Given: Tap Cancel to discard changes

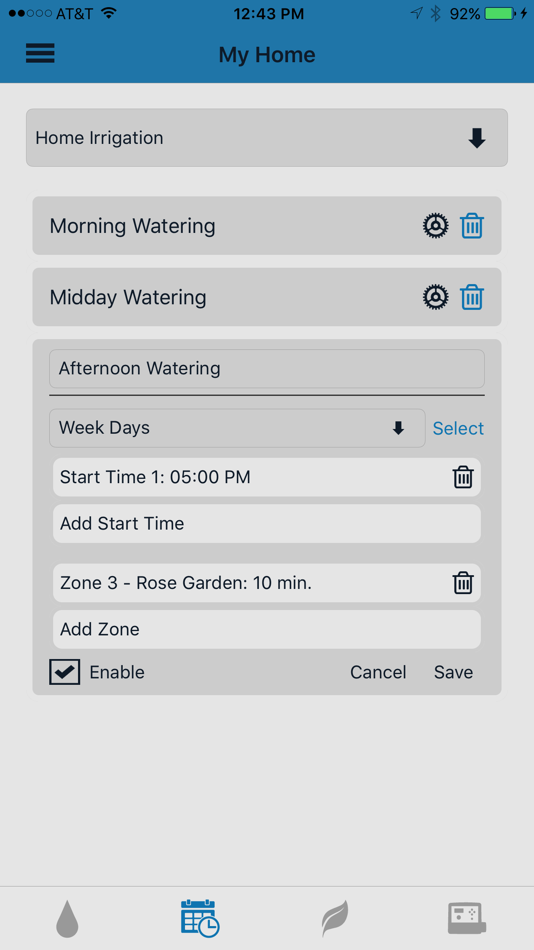Looking at the screenshot, I should [378, 672].
